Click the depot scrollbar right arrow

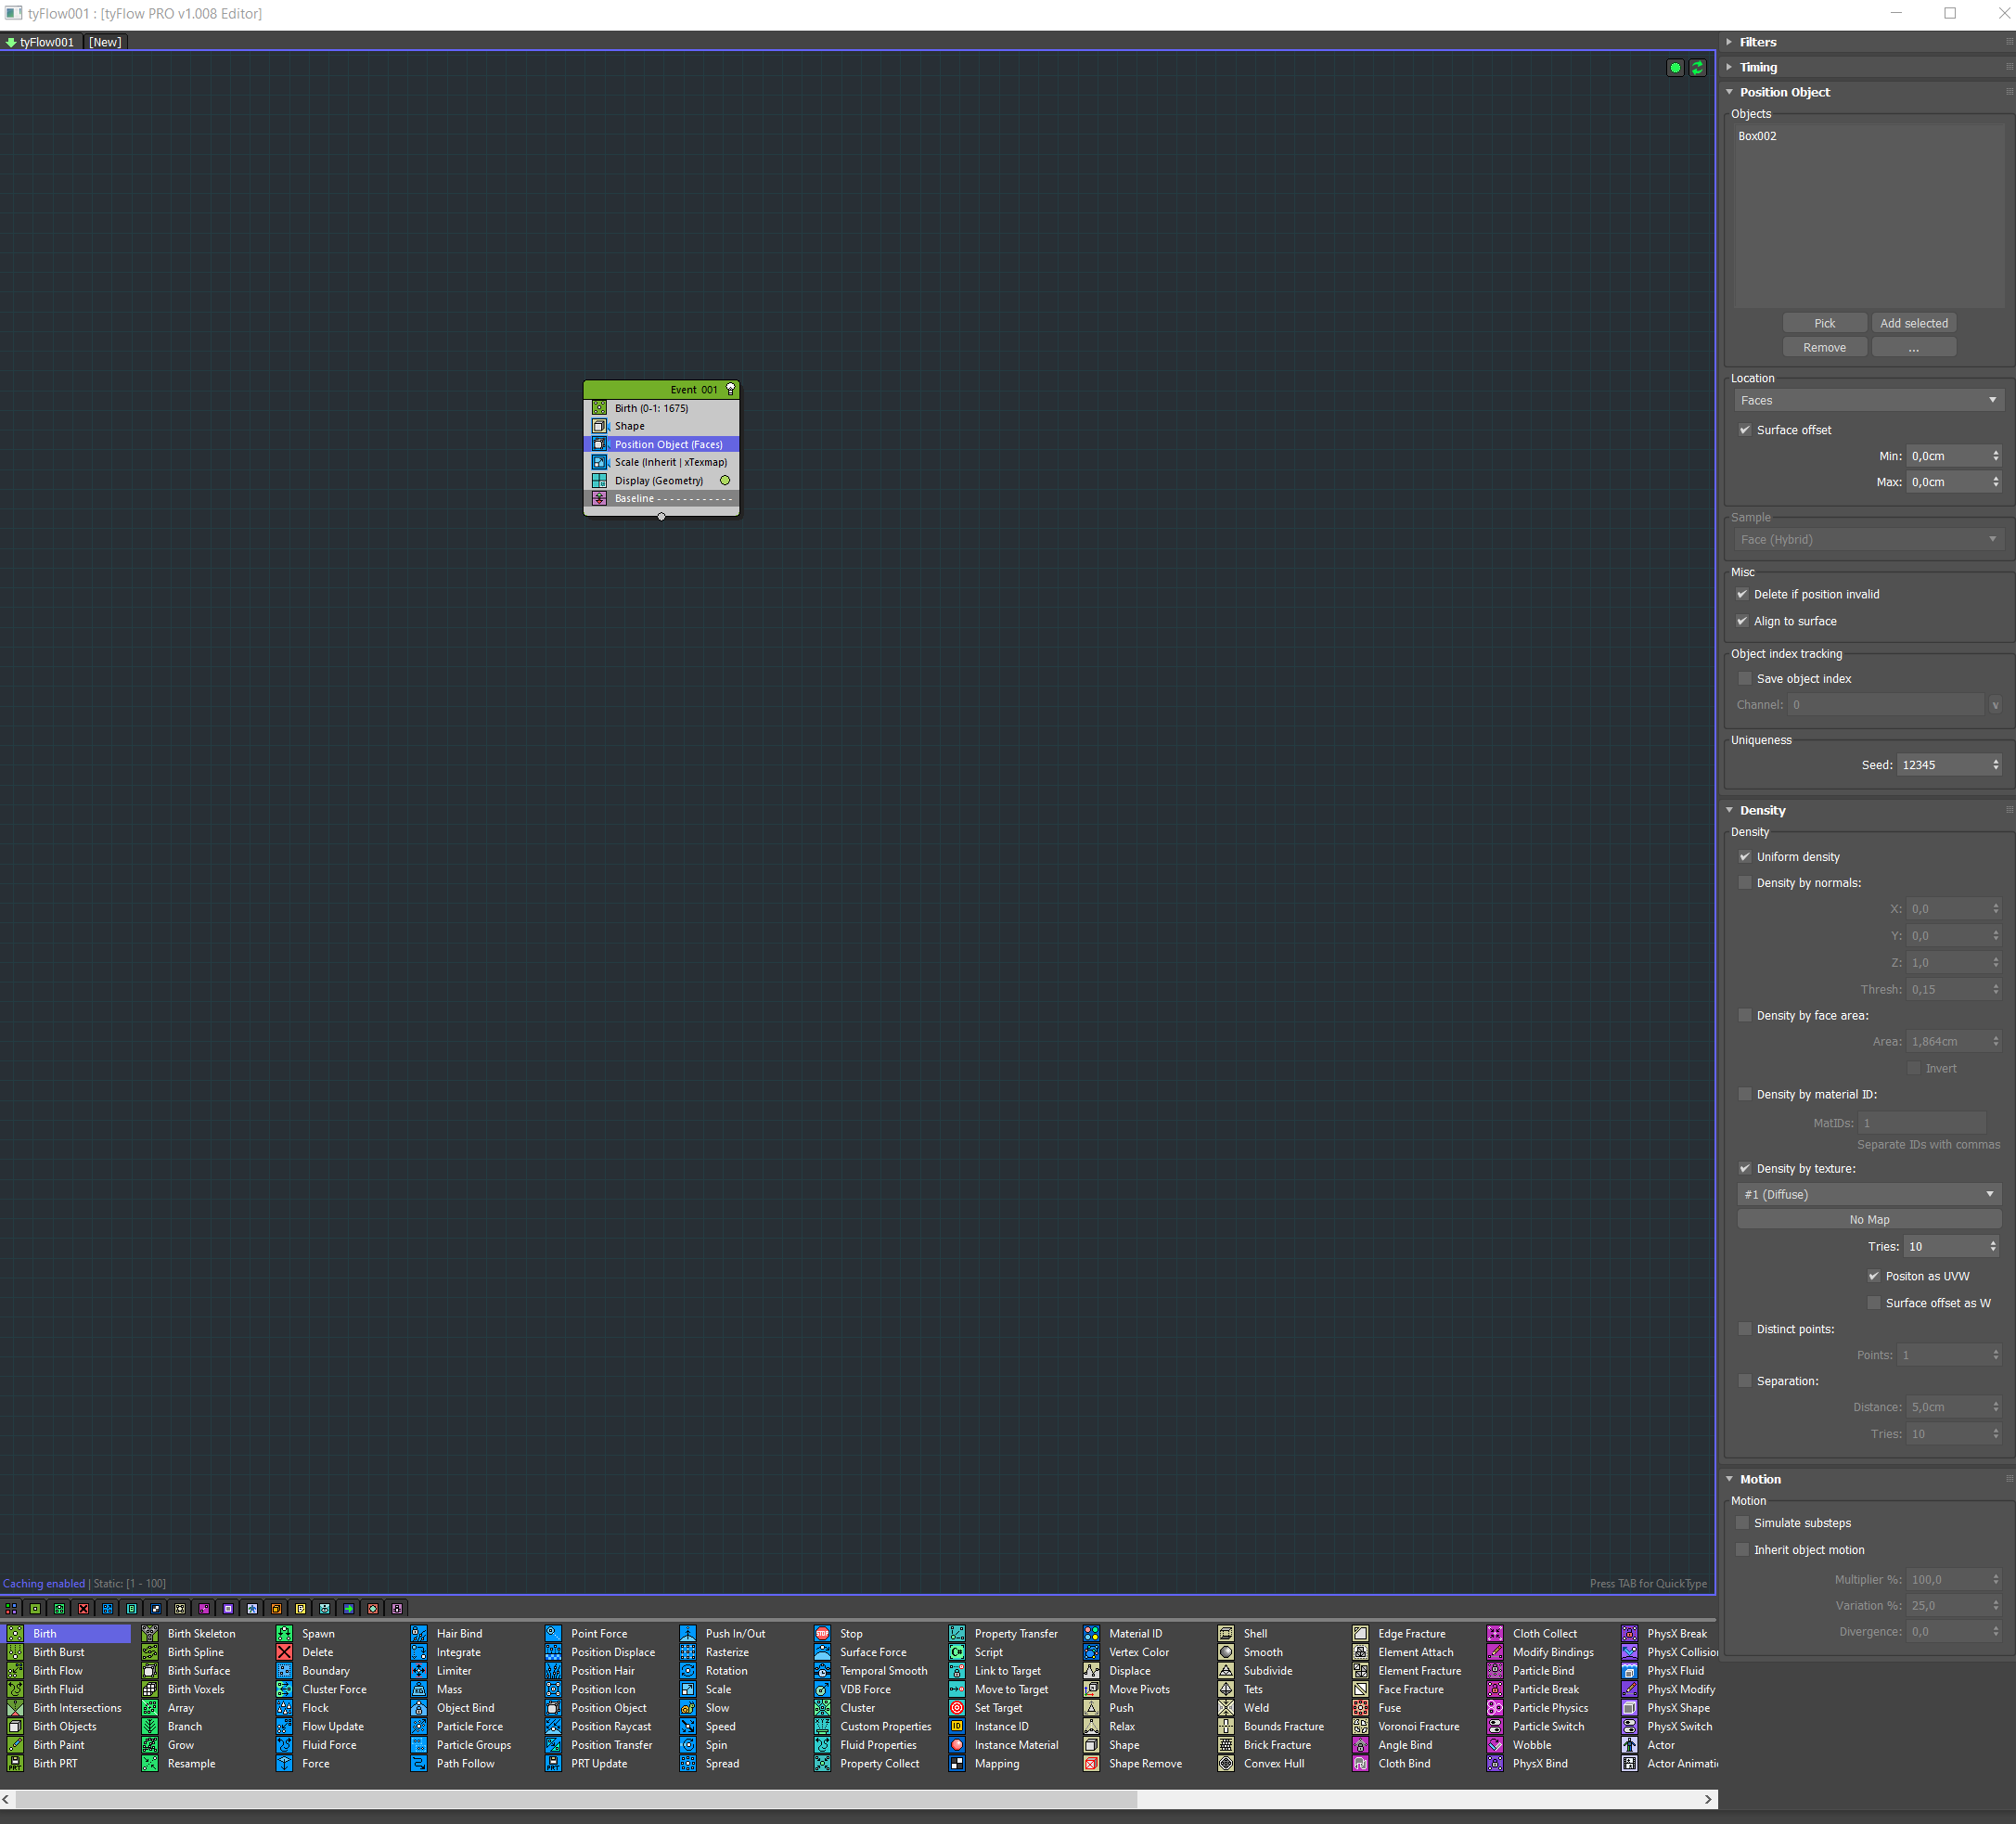click(1708, 1799)
